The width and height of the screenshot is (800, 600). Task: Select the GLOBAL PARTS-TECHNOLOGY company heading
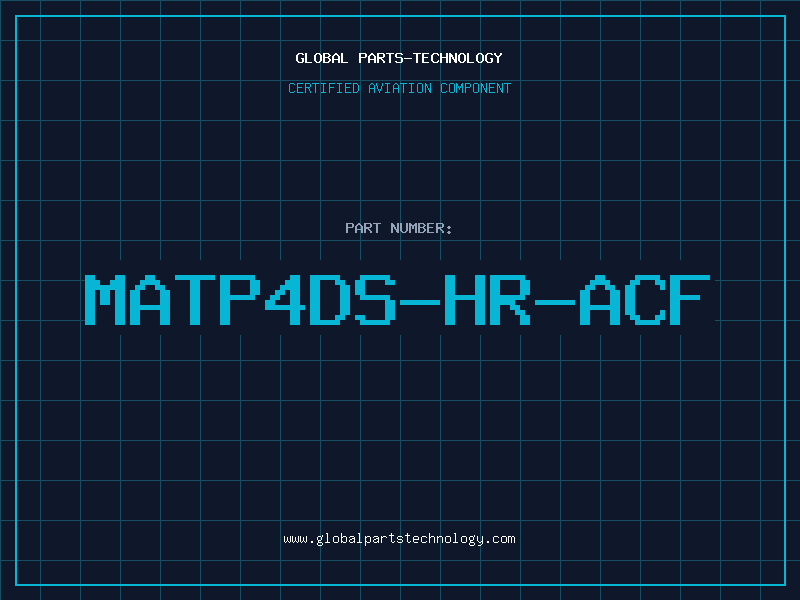point(399,58)
